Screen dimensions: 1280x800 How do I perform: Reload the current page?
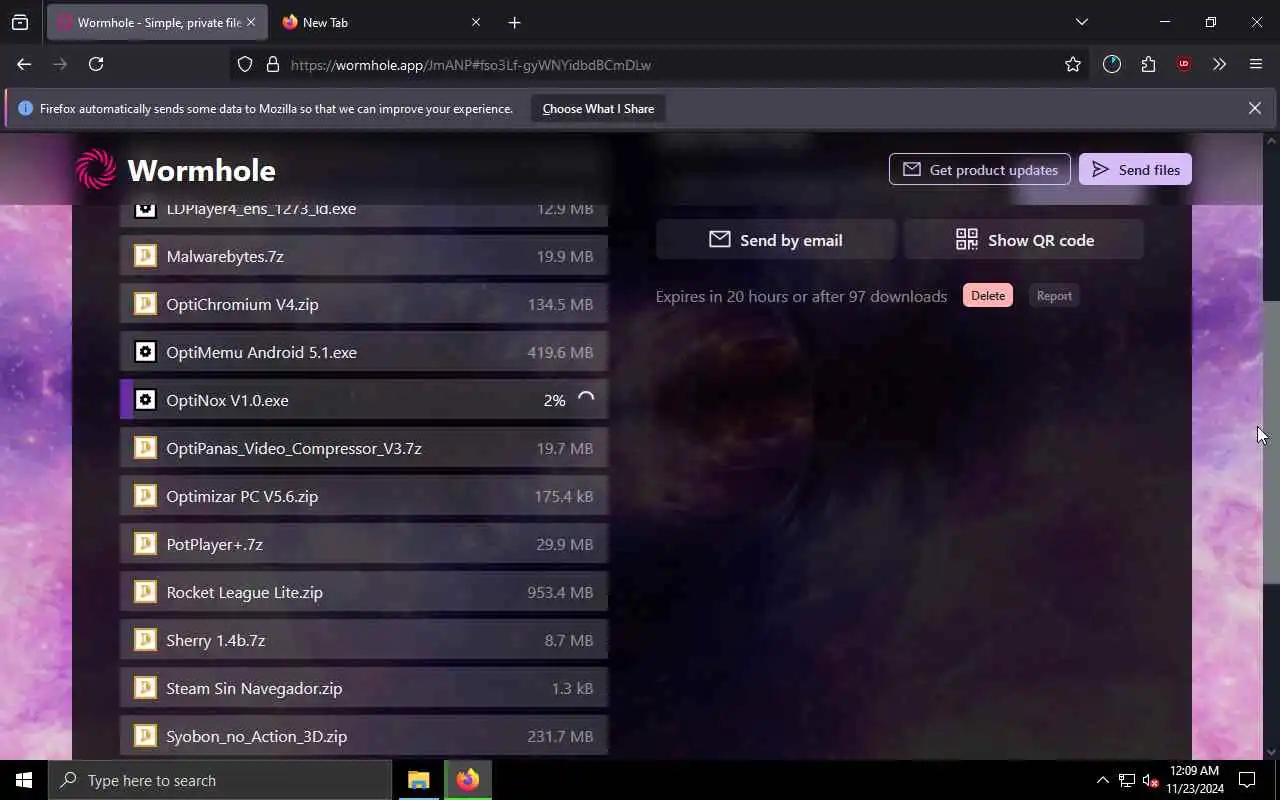click(x=96, y=64)
